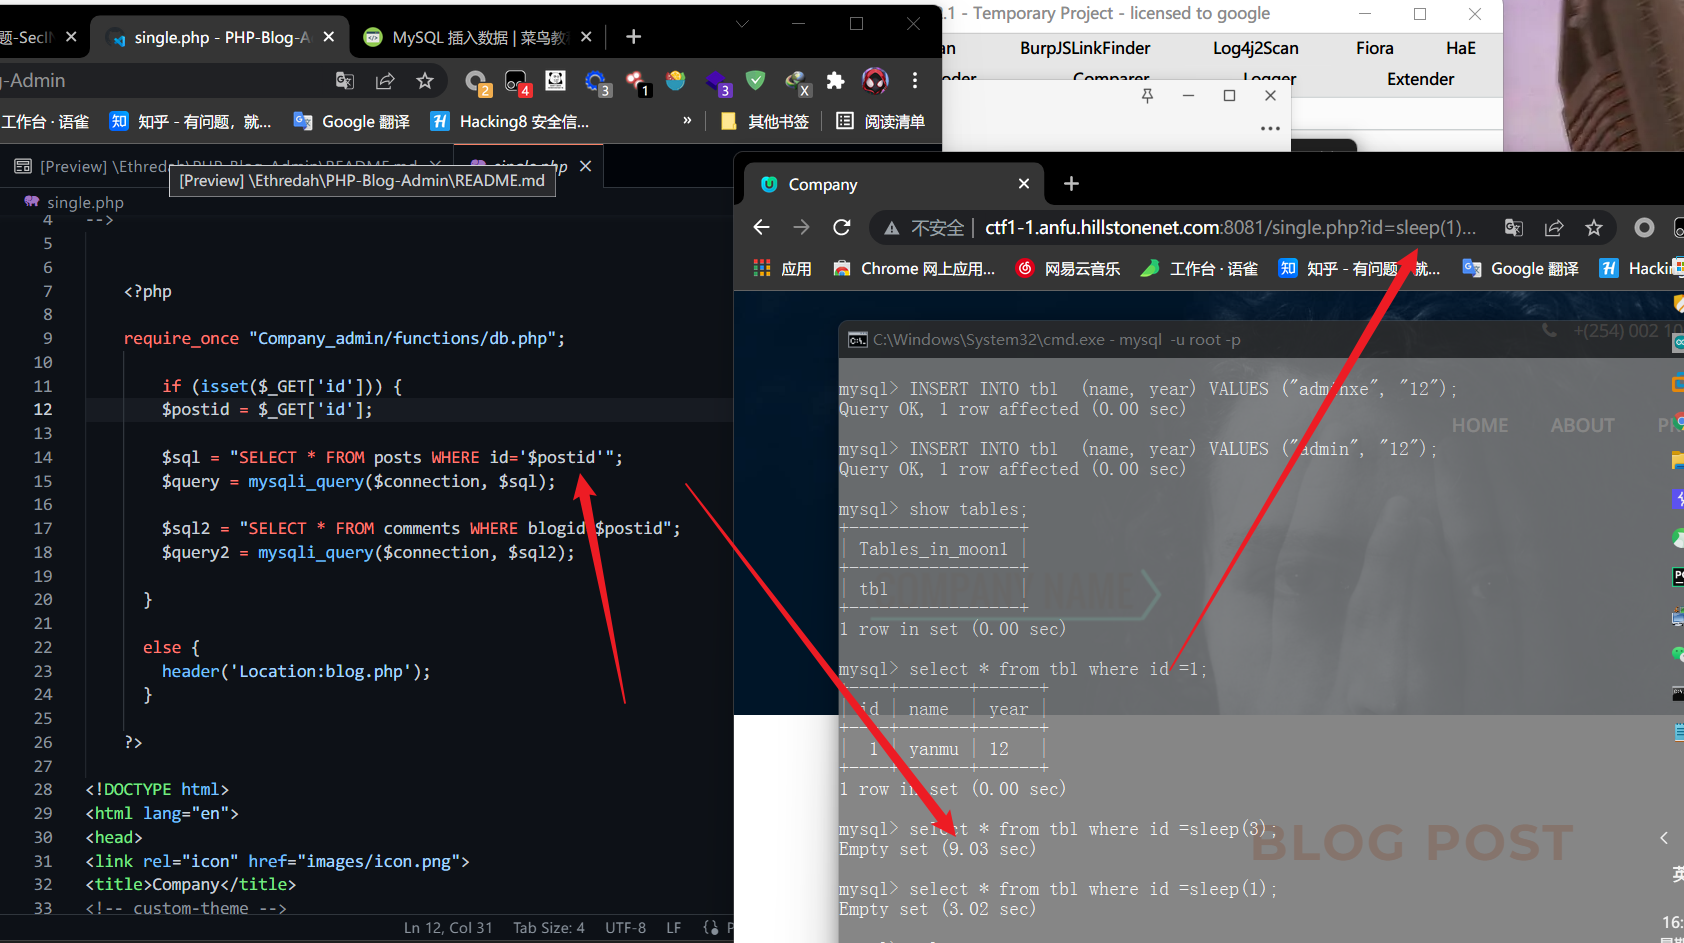Open Extender tab in Burp window
Viewport: 1684px width, 943px height.
click(x=1420, y=79)
